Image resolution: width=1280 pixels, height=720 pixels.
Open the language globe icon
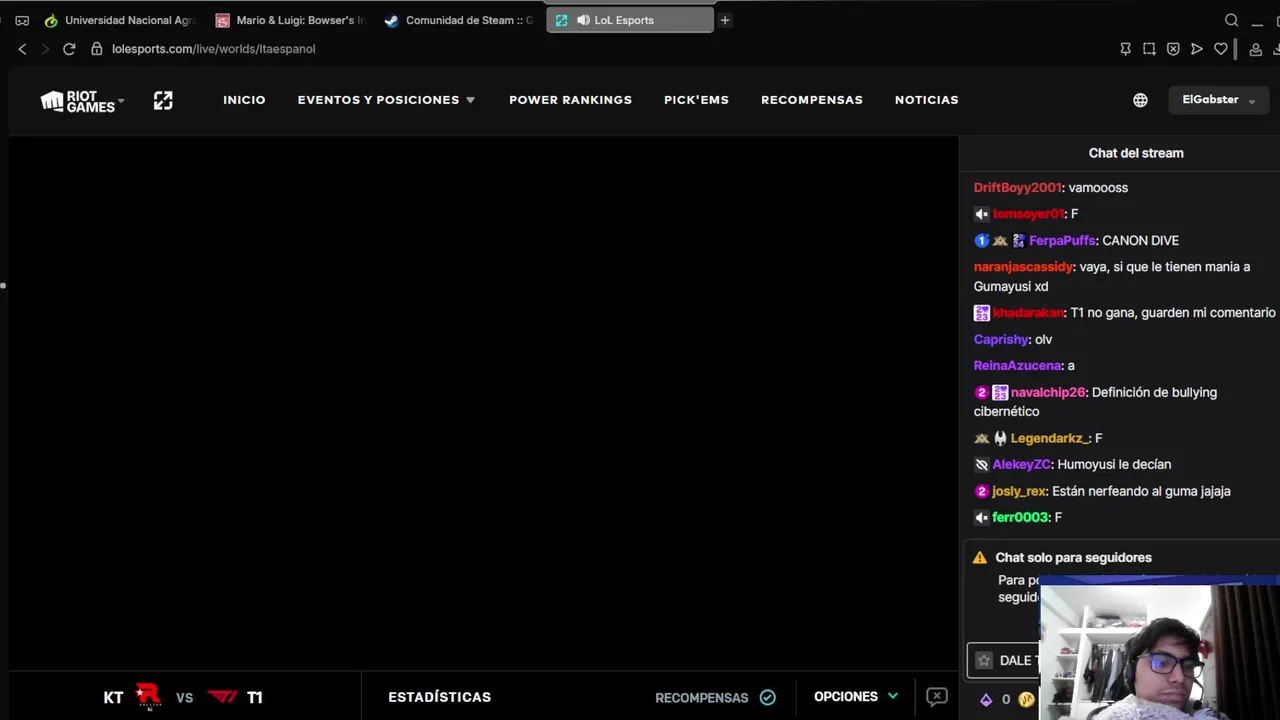pos(1140,100)
